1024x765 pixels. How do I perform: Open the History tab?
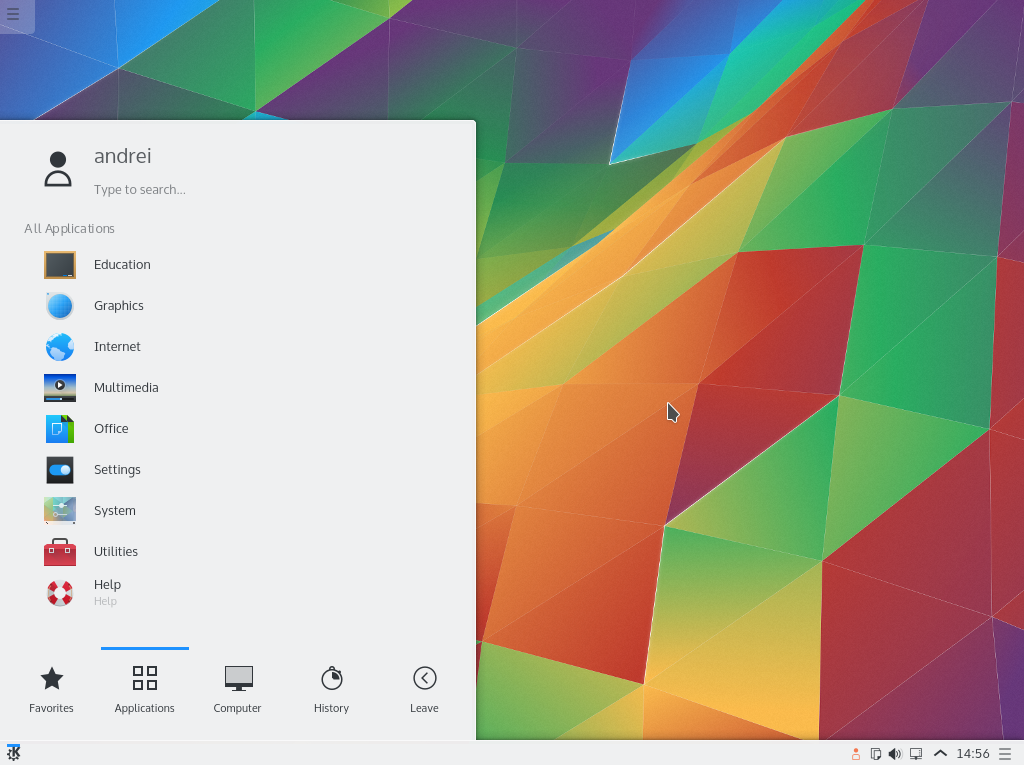tap(331, 687)
